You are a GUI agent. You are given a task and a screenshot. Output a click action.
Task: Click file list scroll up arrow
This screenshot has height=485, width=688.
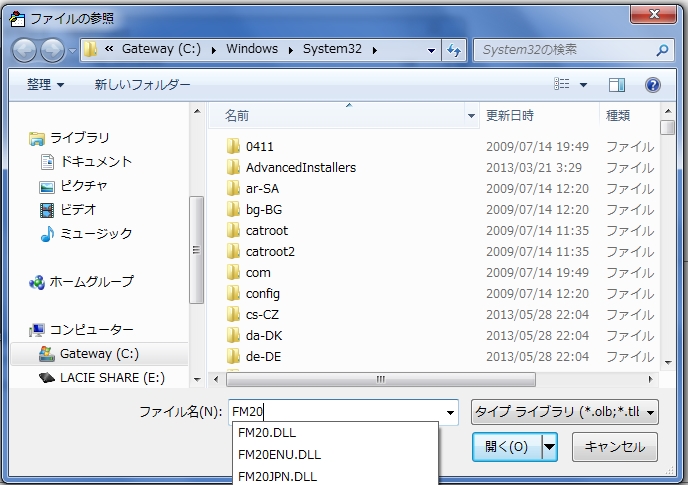point(668,111)
